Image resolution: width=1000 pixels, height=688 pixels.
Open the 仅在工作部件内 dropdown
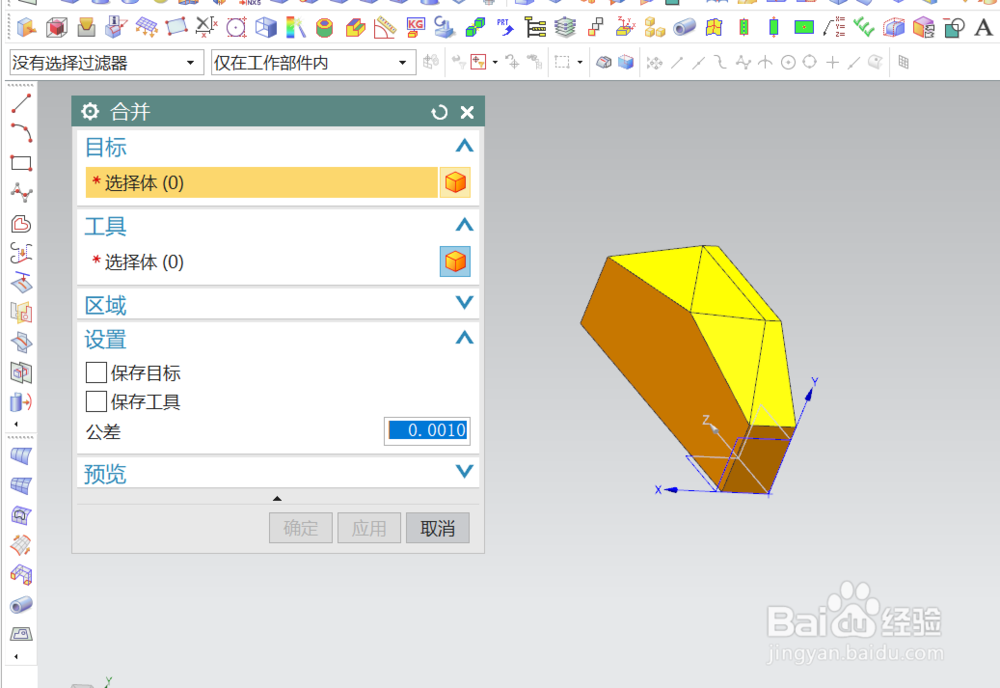313,62
